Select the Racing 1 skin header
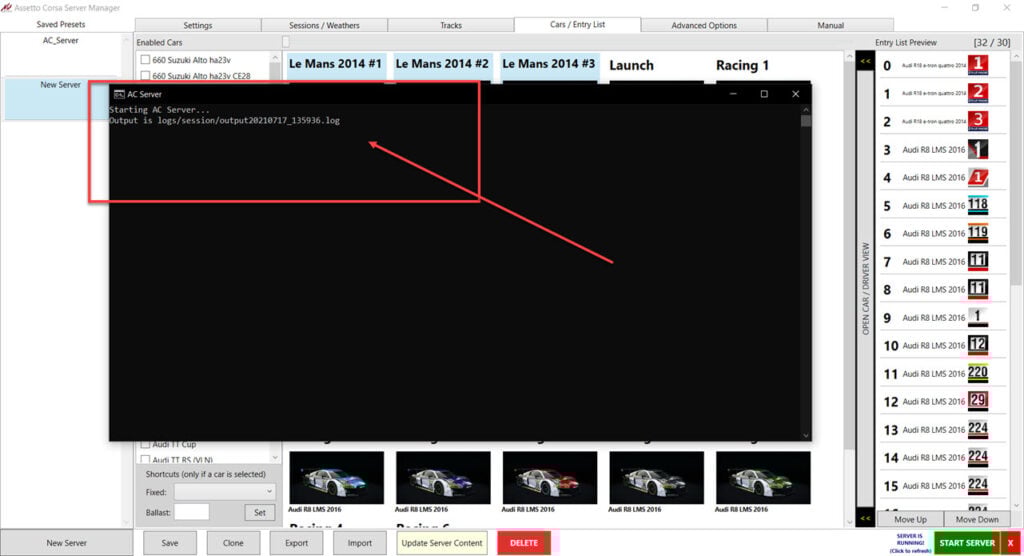Image resolution: width=1024 pixels, height=556 pixels. click(743, 65)
